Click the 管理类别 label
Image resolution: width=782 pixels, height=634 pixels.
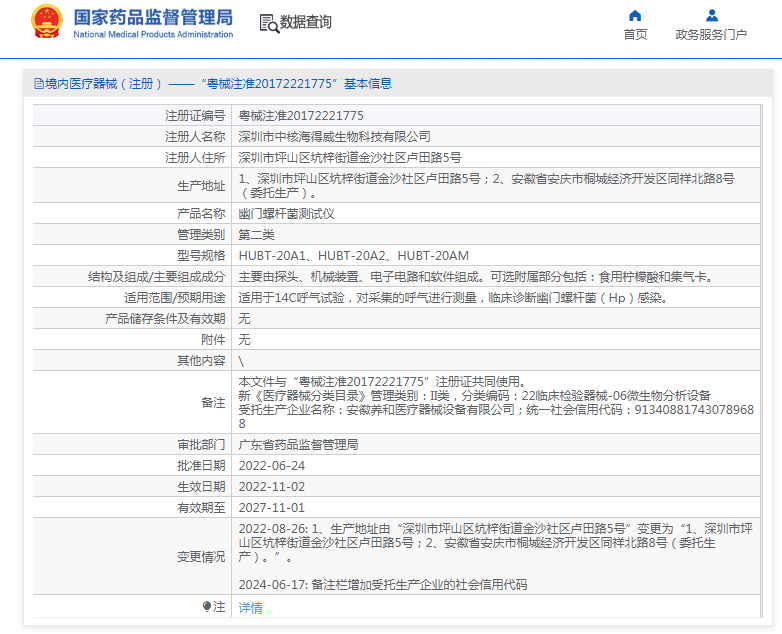[x=201, y=234]
